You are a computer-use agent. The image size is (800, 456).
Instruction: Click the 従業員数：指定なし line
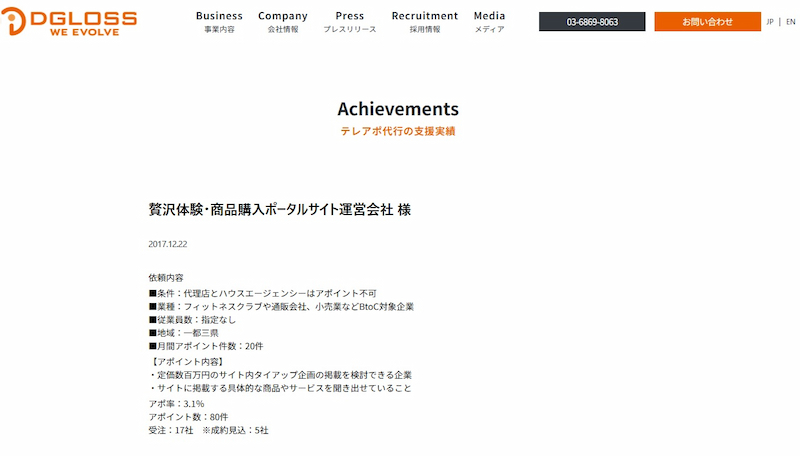click(x=192, y=320)
